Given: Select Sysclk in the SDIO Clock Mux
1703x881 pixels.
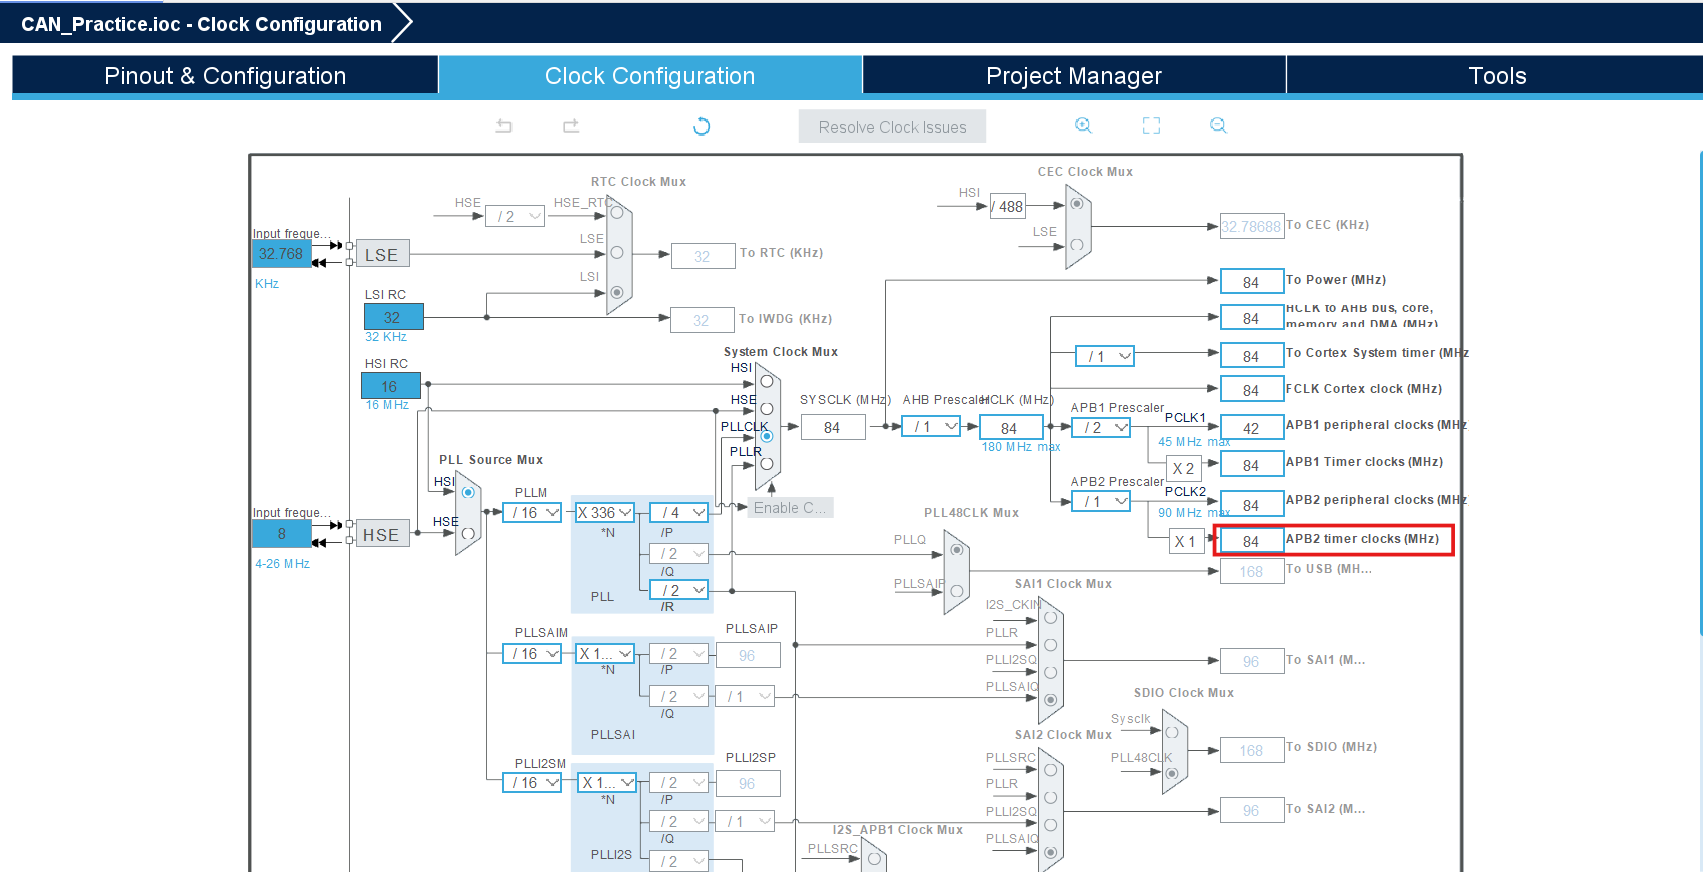Looking at the screenshot, I should [1172, 732].
